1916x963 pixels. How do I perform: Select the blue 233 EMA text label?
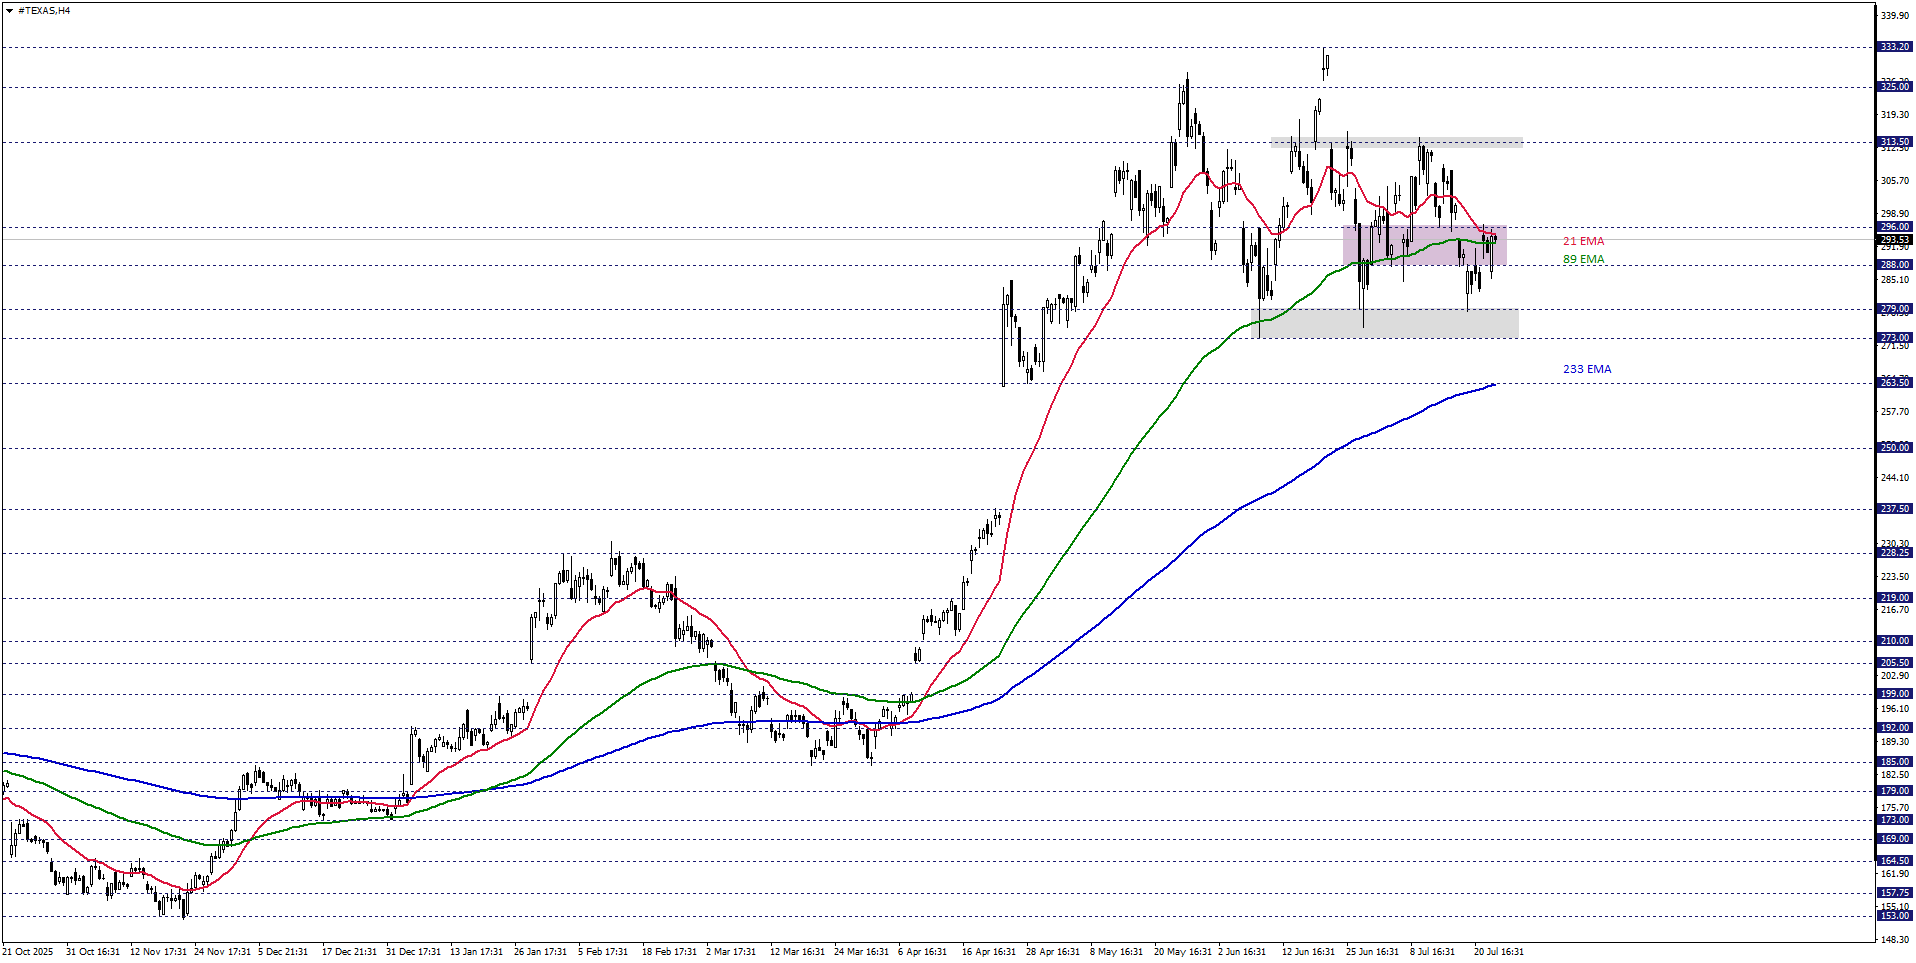click(x=1587, y=369)
